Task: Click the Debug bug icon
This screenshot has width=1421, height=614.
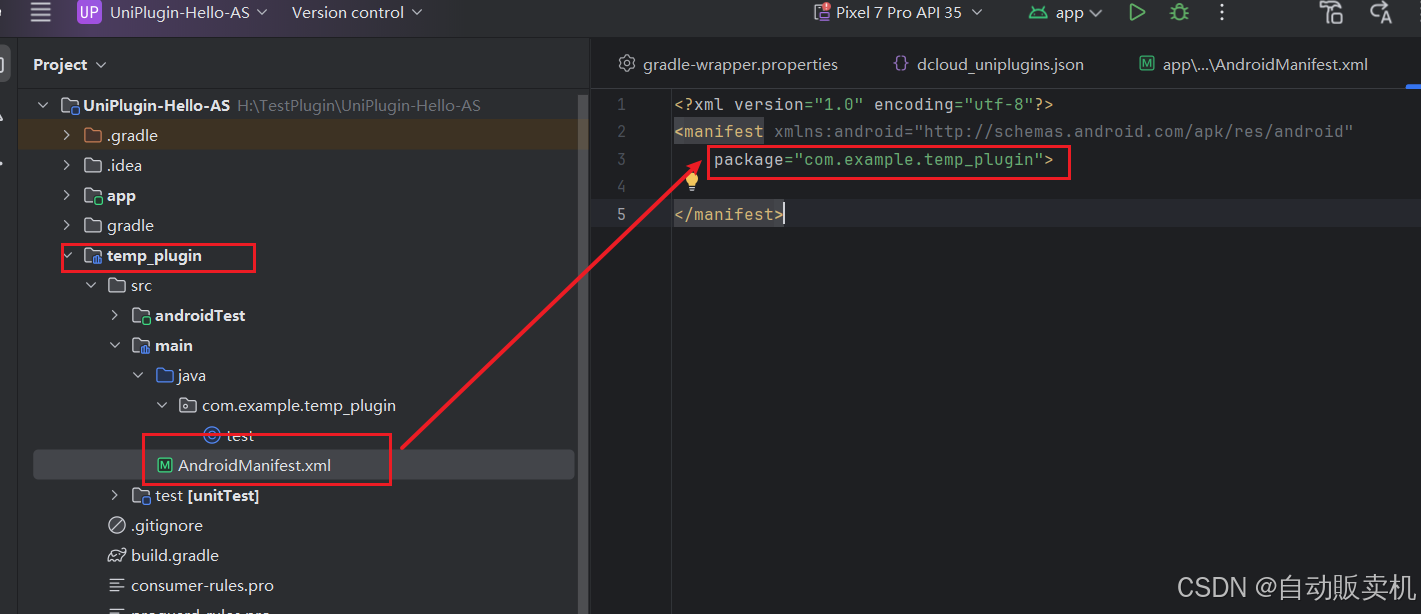Action: coord(1180,12)
